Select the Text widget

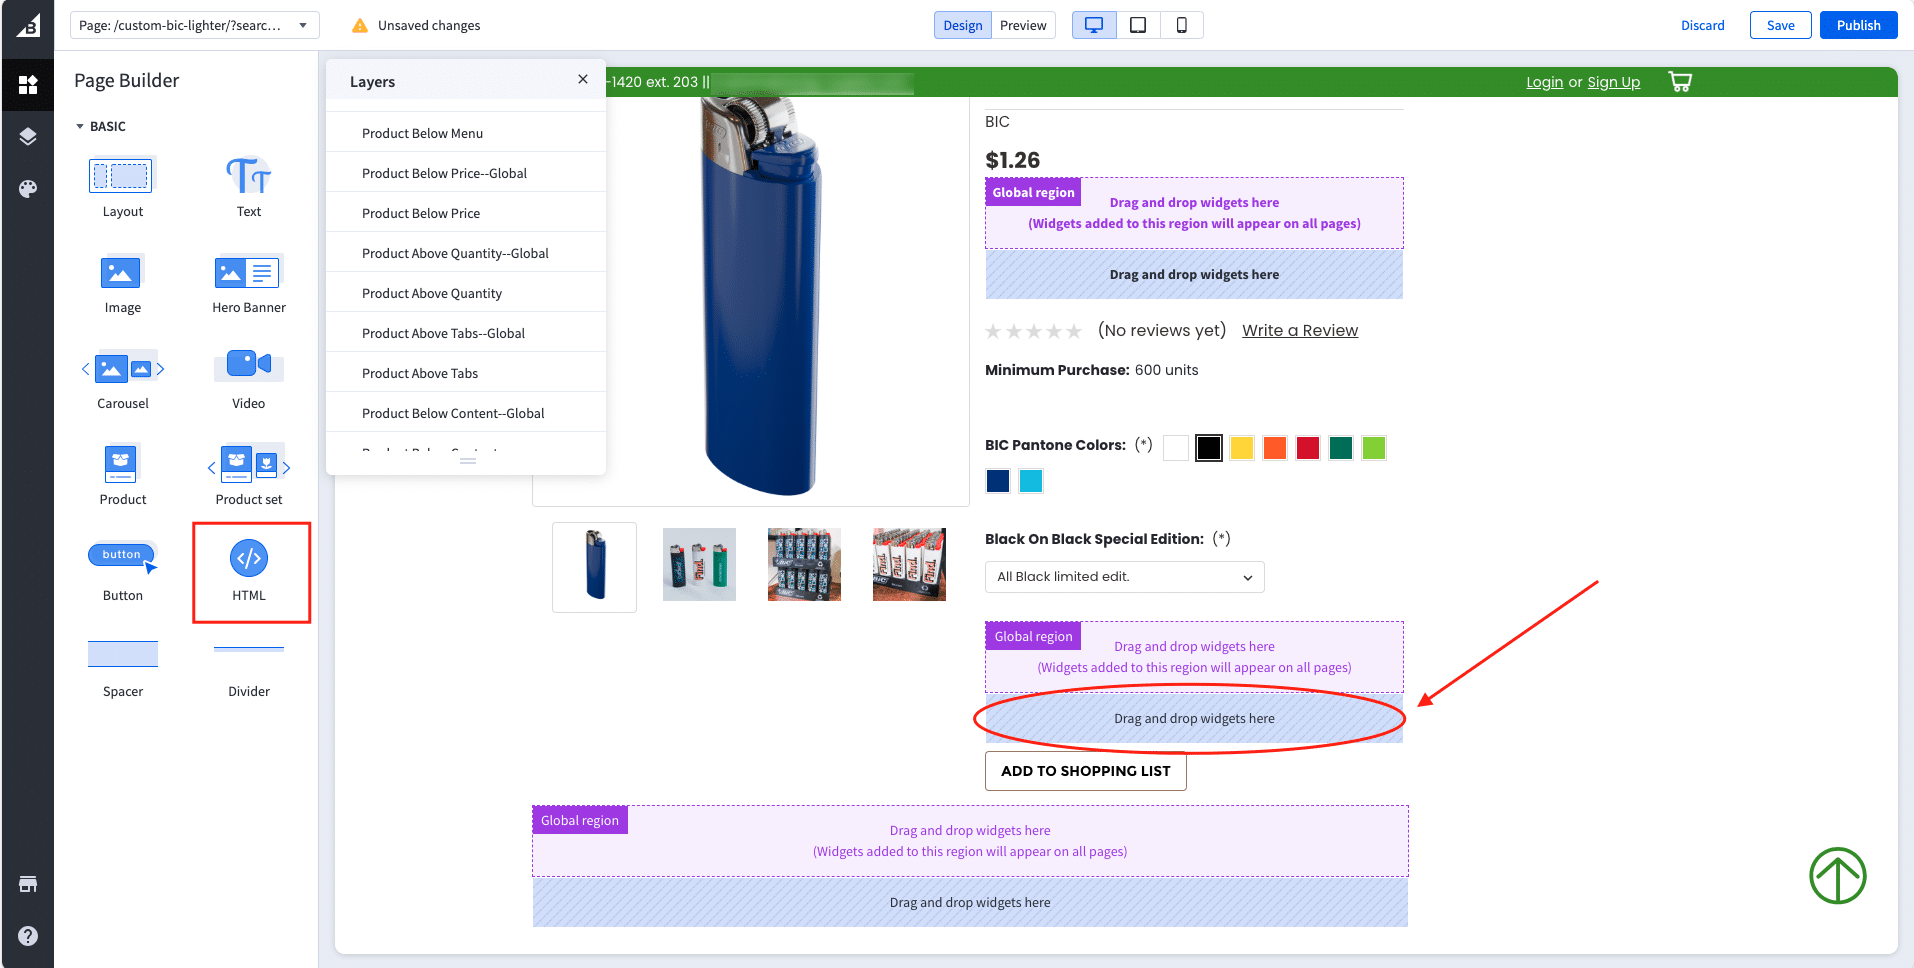(x=249, y=188)
